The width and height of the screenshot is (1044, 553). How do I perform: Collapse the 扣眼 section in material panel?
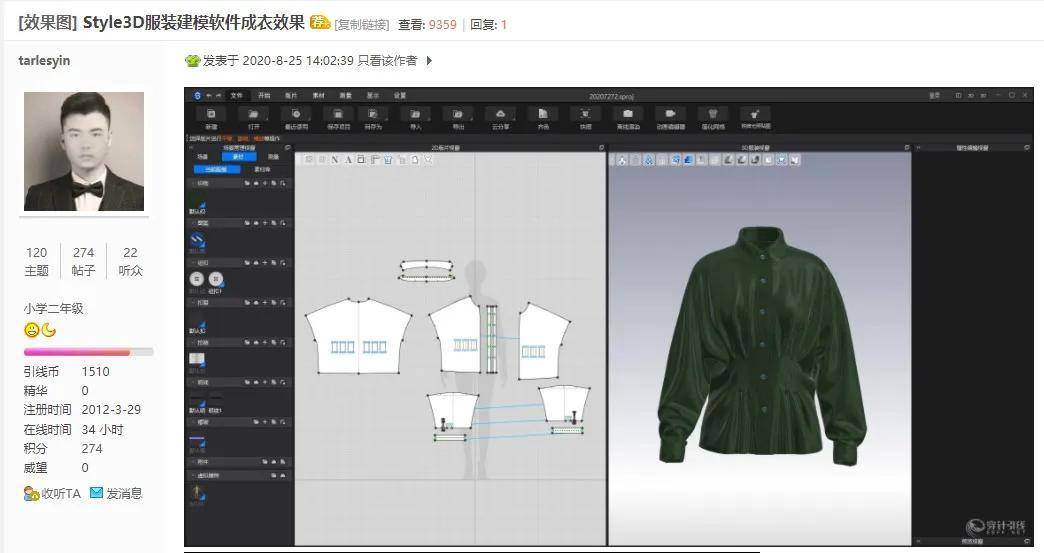click(193, 303)
